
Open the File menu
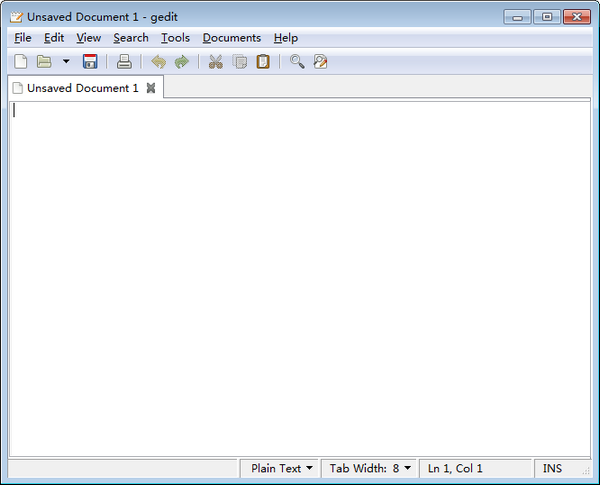point(23,38)
